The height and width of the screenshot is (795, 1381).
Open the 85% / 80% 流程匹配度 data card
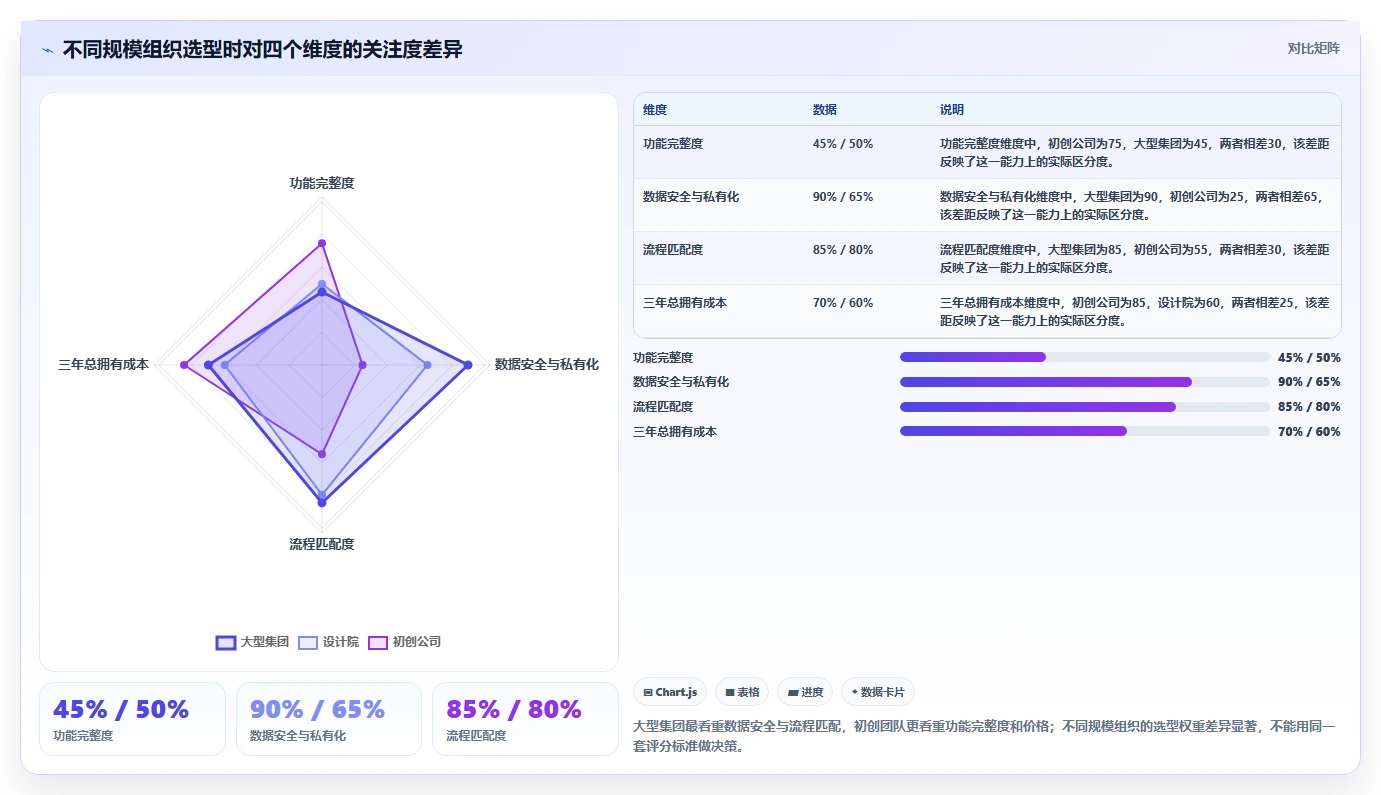pos(525,719)
